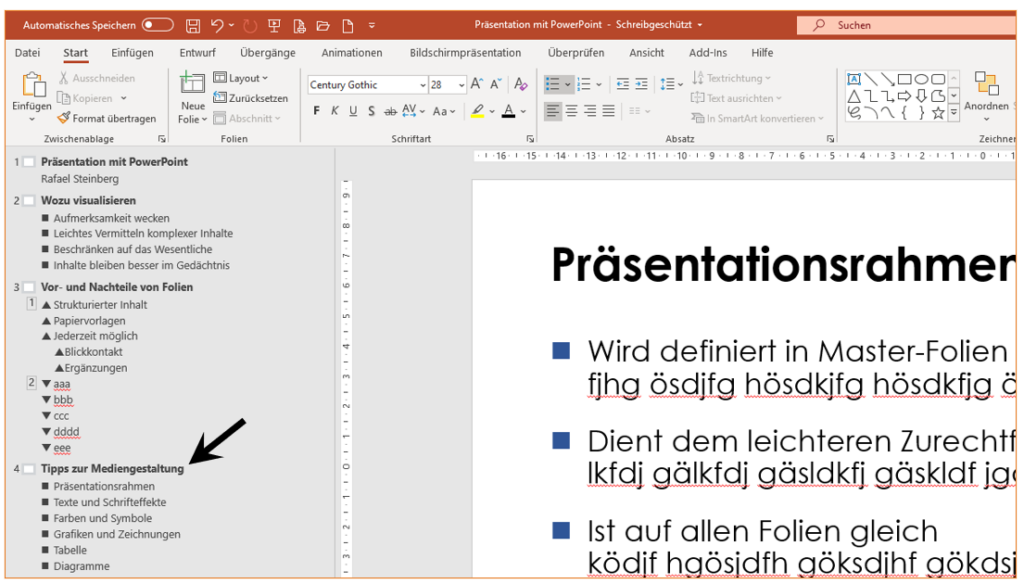Apply the black font color
Screen dimensions: 1024x584
point(509,111)
